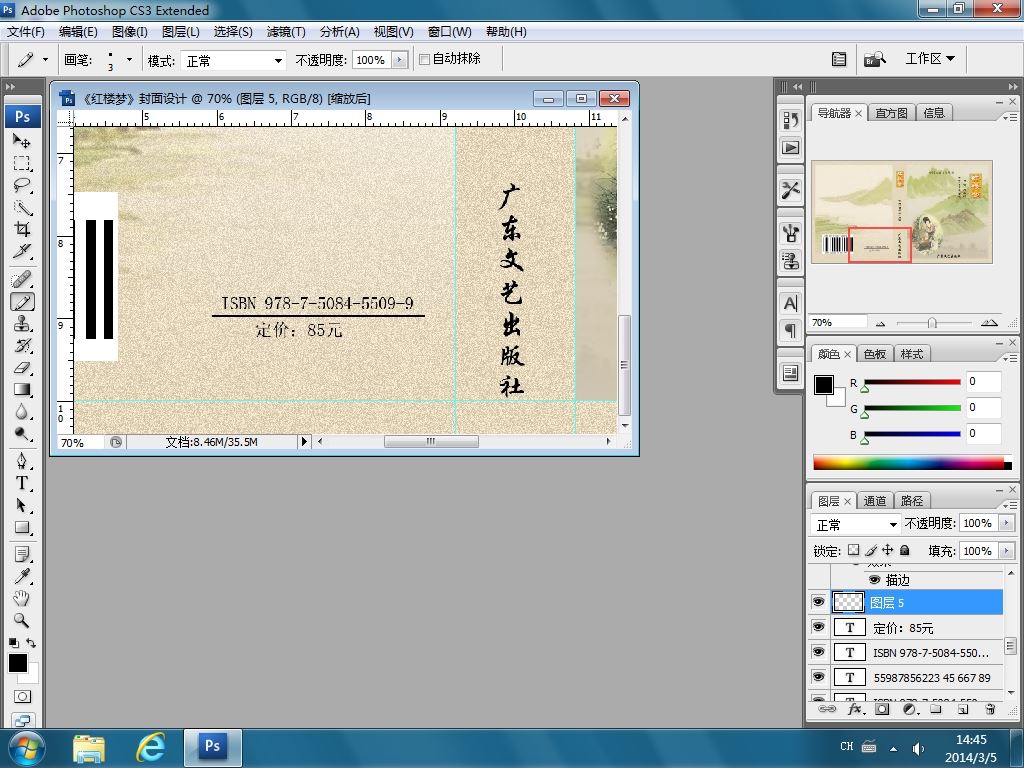Screen dimensions: 1024x768
Task: Open the layer blend mode 正常 dropdown
Action: 856,524
